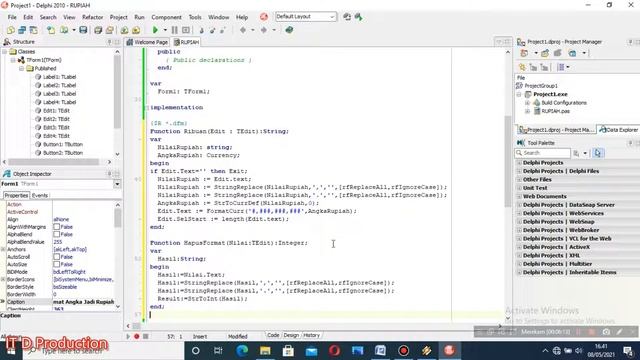
Task: Collapse the Published folder in Structure
Action: click(21, 69)
